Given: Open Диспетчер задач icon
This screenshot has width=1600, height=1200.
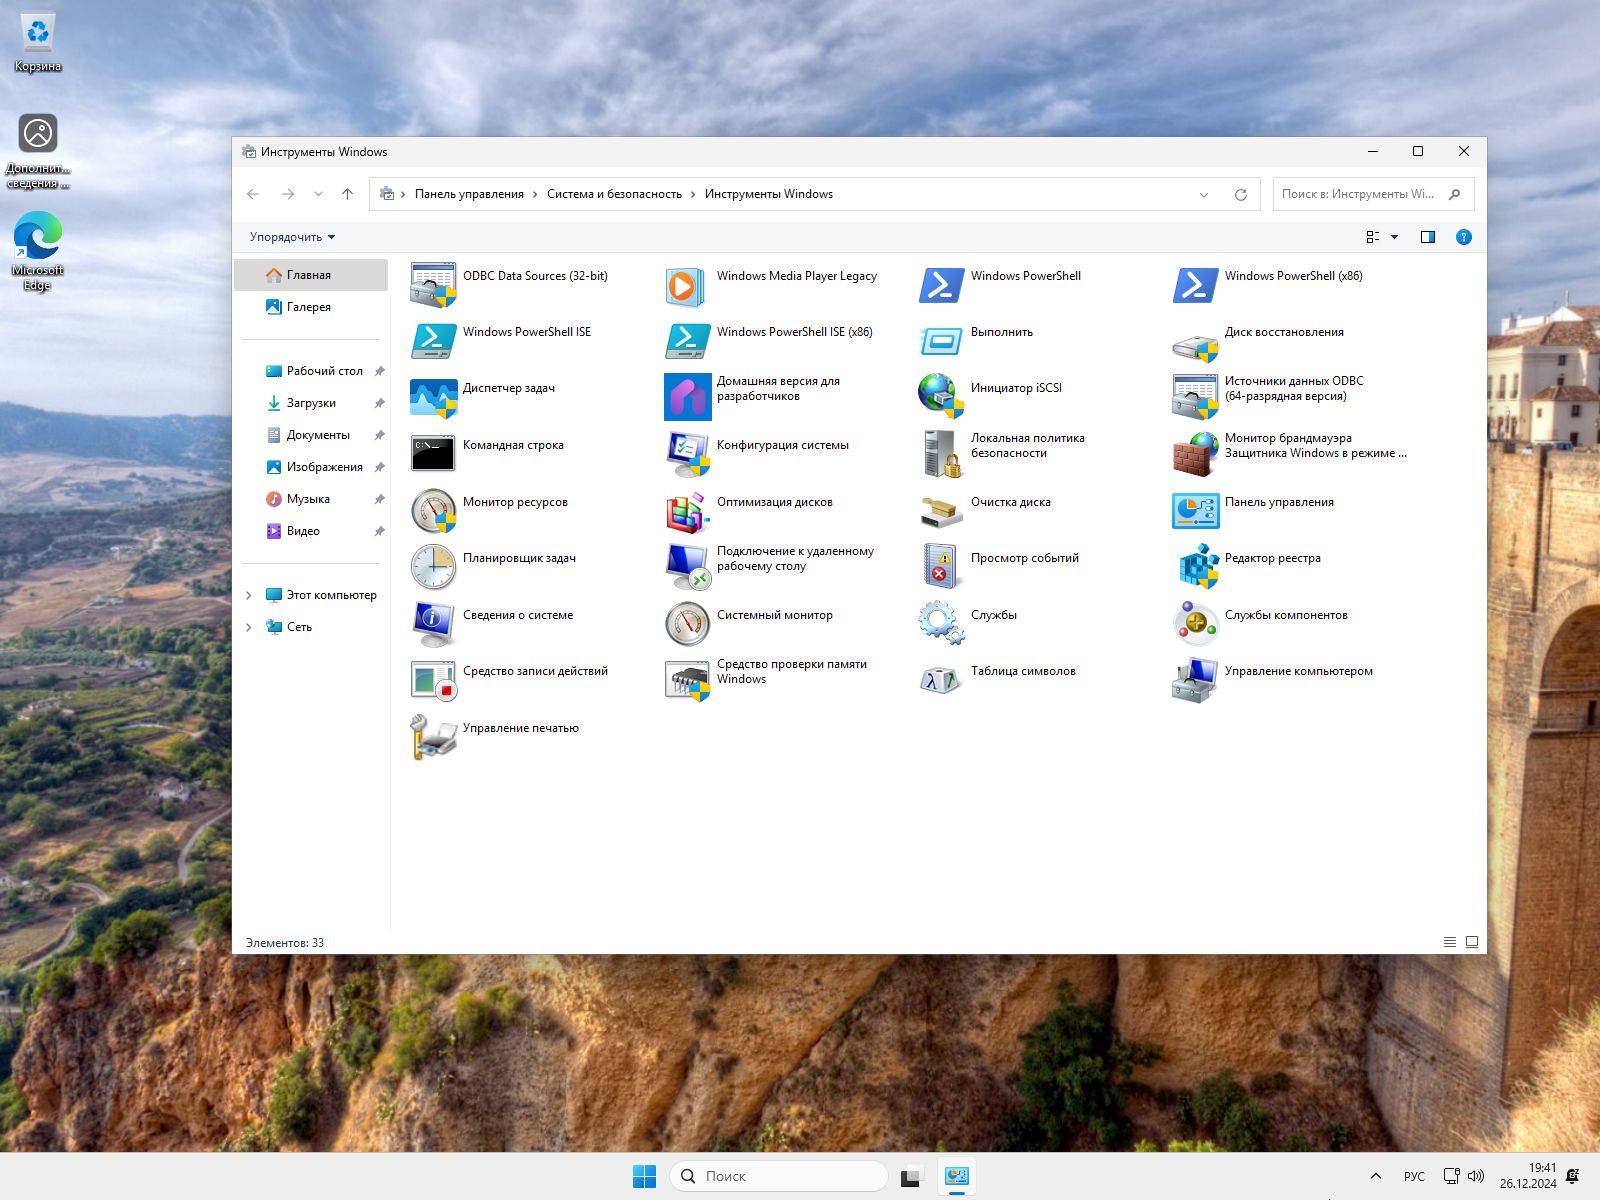Looking at the screenshot, I should pyautogui.click(x=433, y=397).
